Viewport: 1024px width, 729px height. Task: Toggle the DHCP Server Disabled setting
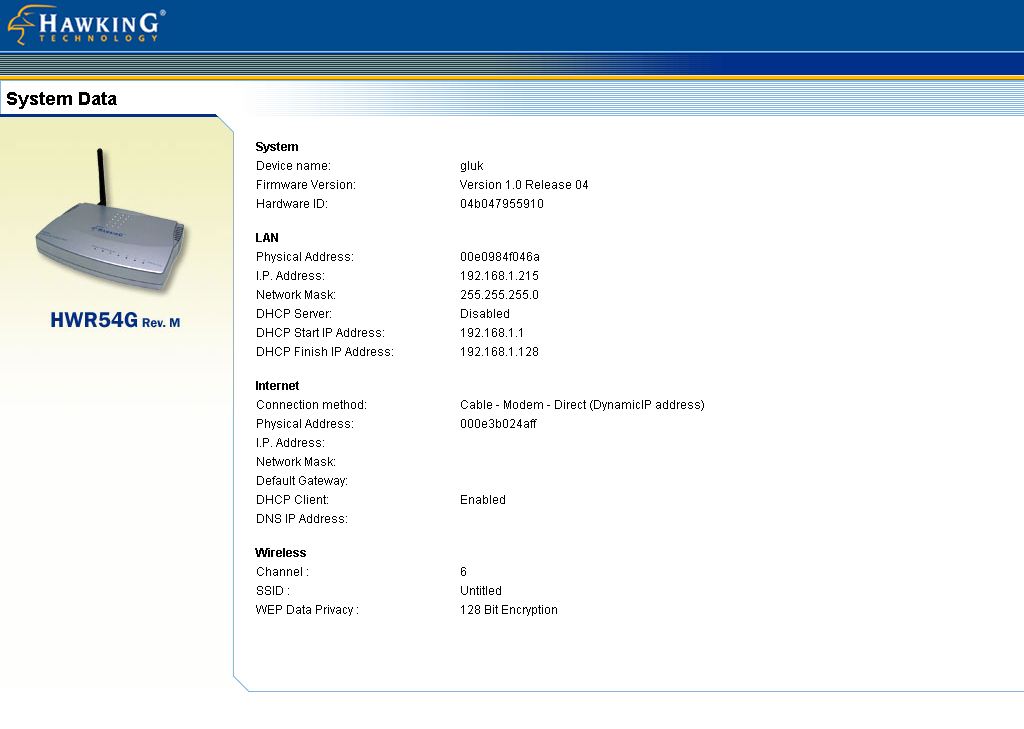(484, 313)
